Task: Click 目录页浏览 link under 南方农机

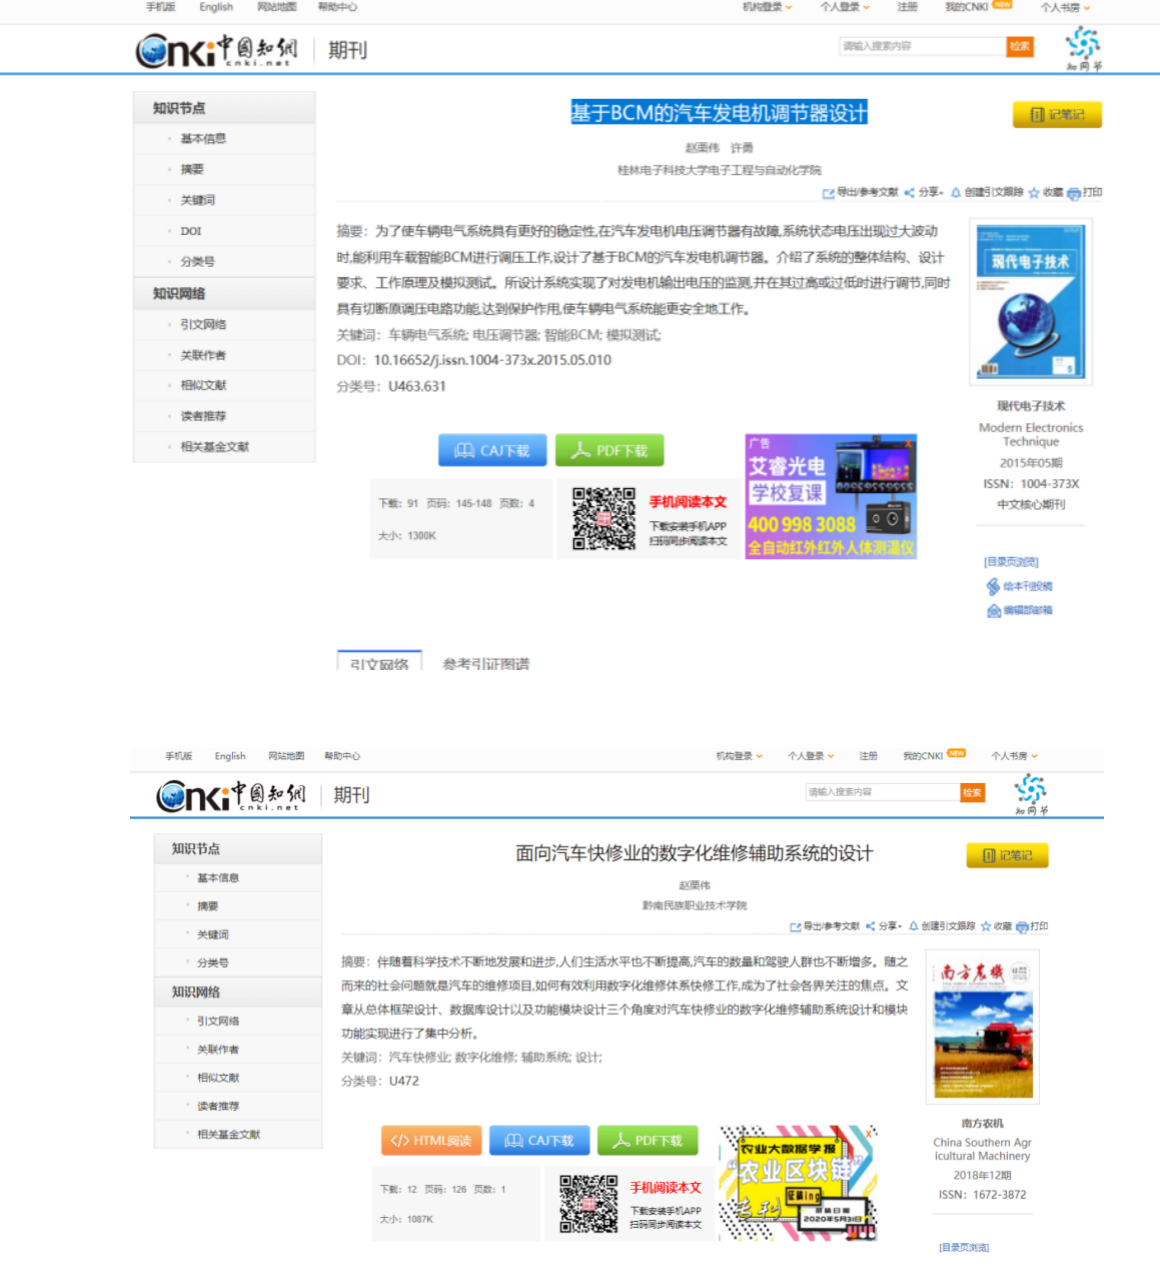Action: point(964,1247)
